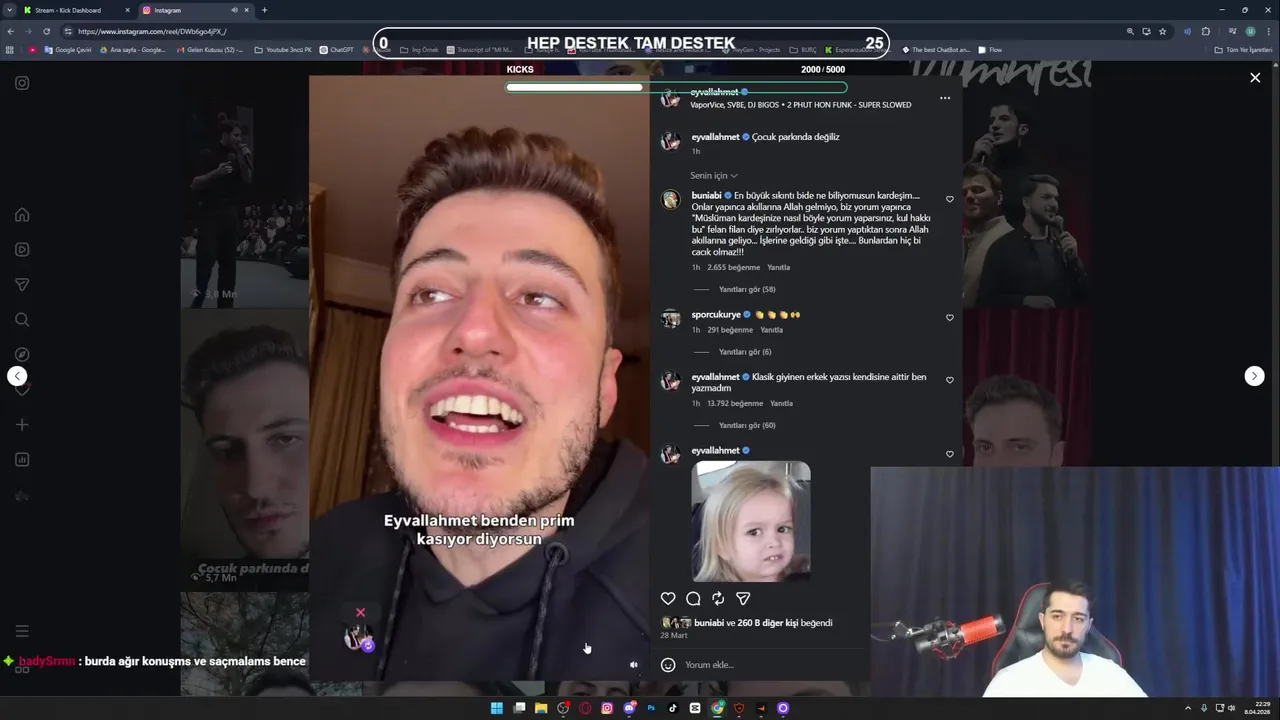The height and width of the screenshot is (720, 1280).
Task: Open Instagram messages paper-plane sidebar icon
Action: point(22,285)
